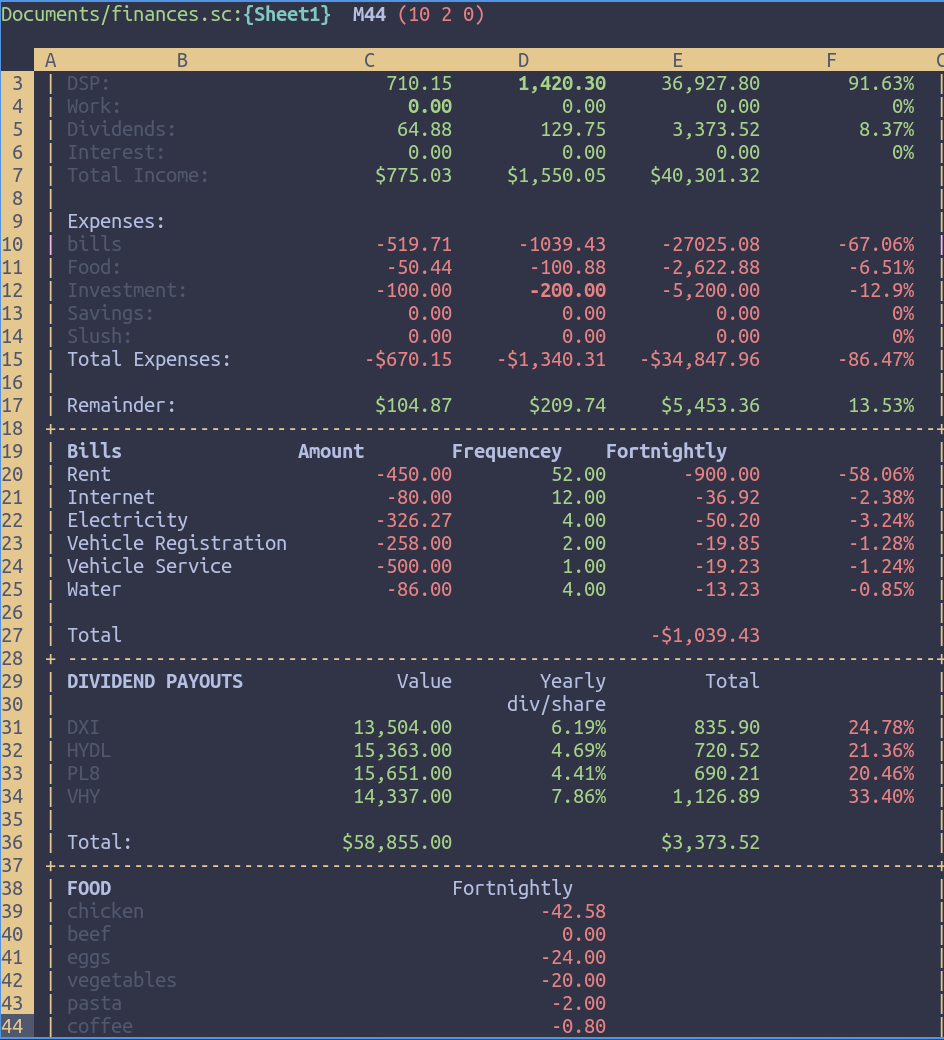This screenshot has width=944, height=1040.
Task: Click DXI value 13,504.00
Action: click(402, 728)
